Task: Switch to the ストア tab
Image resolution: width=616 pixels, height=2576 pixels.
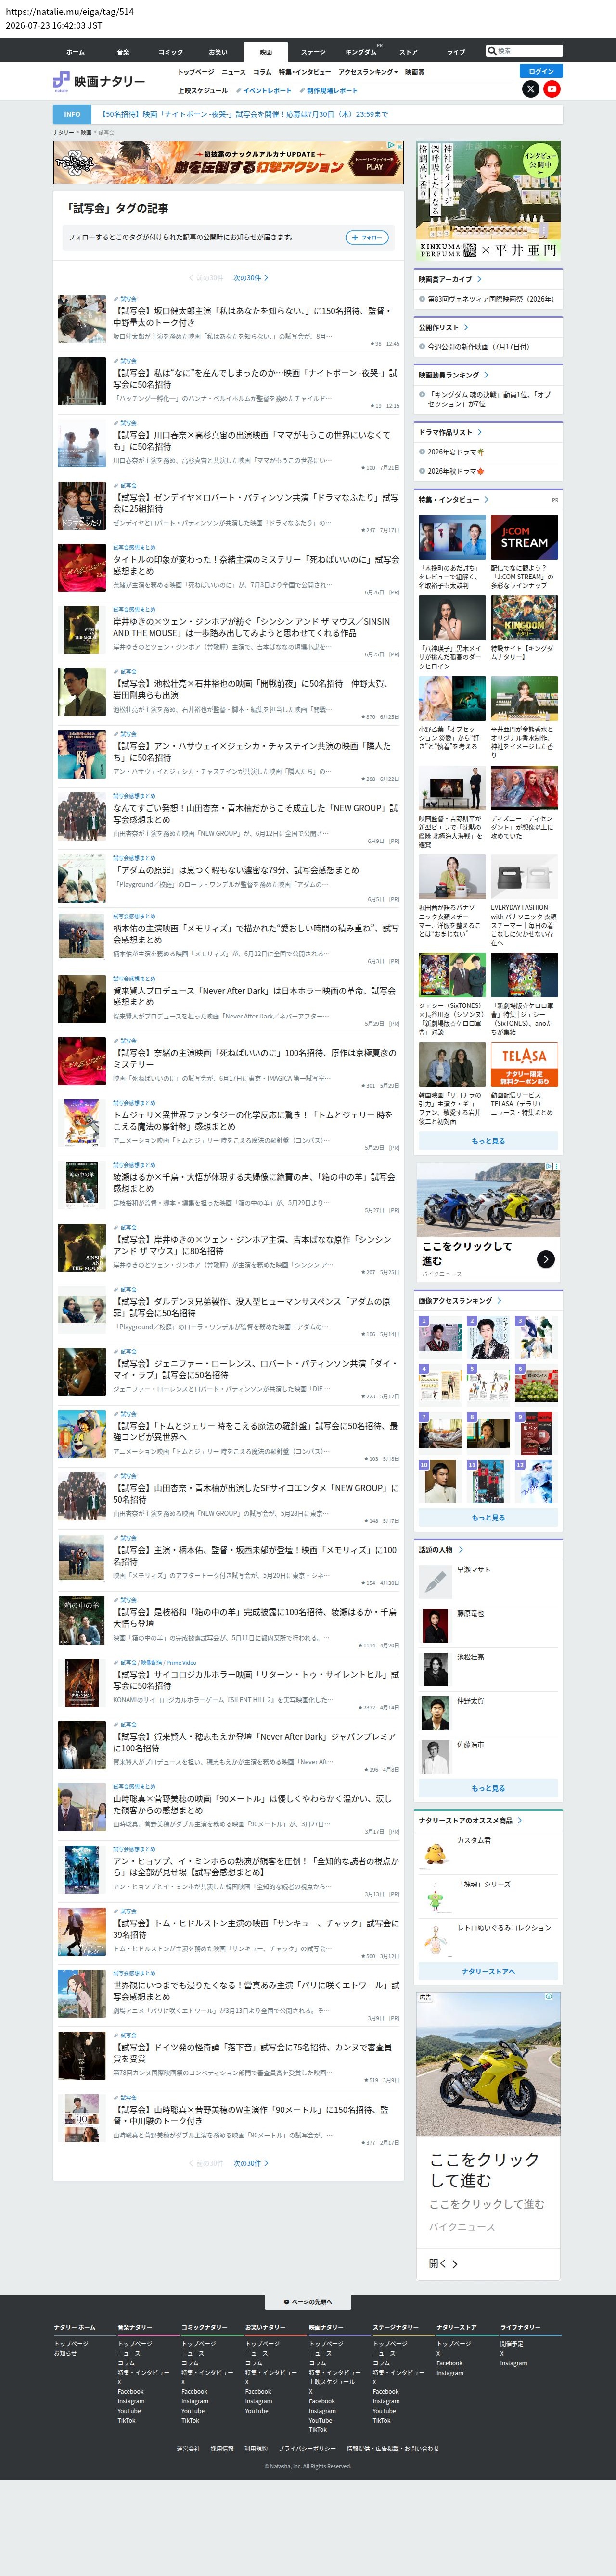Action: coord(409,52)
